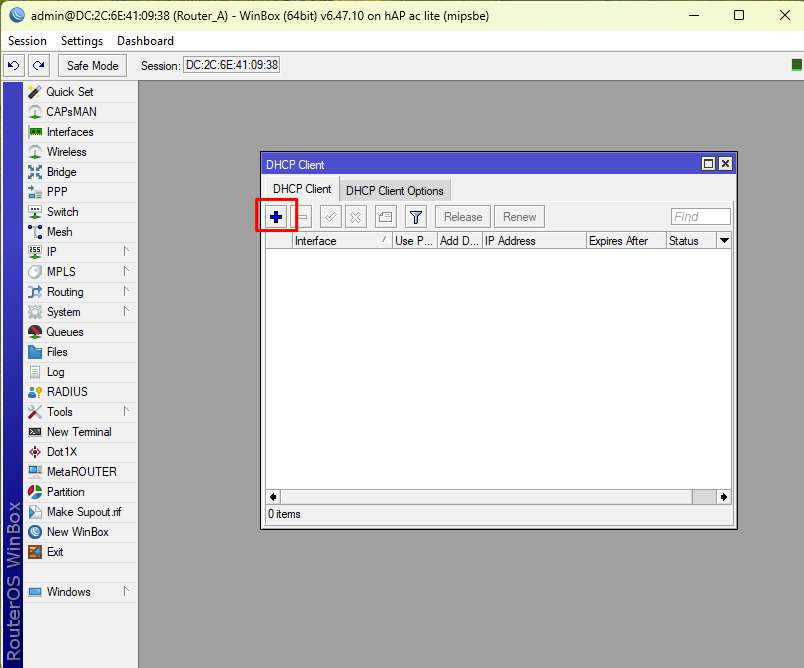Viewport: 804px width, 668px height.
Task: Click the horizontal scrollbar in DHCP Client
Action: 486,496
